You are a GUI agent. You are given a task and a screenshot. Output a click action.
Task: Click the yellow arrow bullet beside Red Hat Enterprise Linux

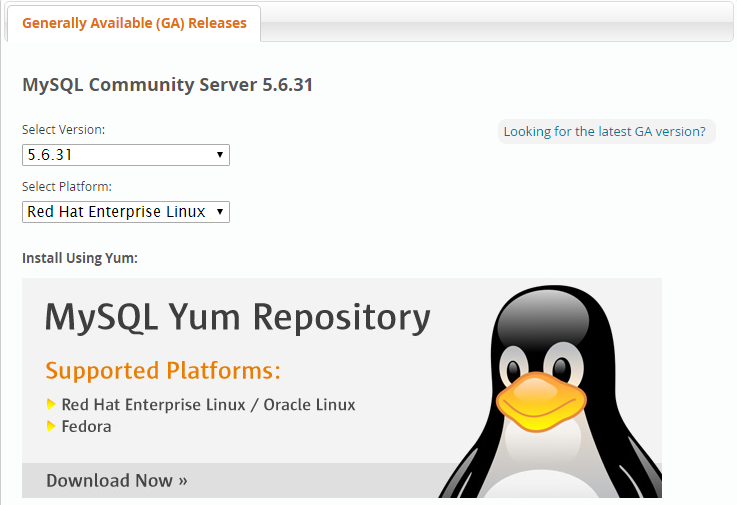[x=51, y=404]
